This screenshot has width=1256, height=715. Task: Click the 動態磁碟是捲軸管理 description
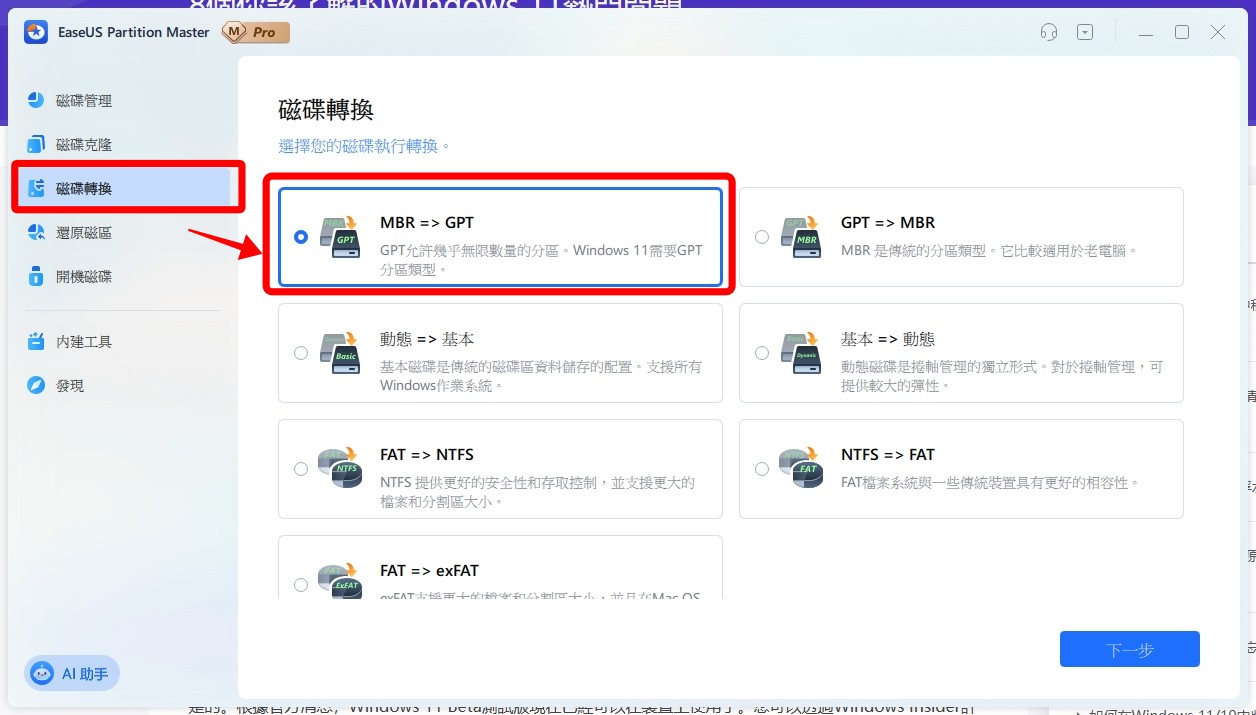pos(1002,375)
